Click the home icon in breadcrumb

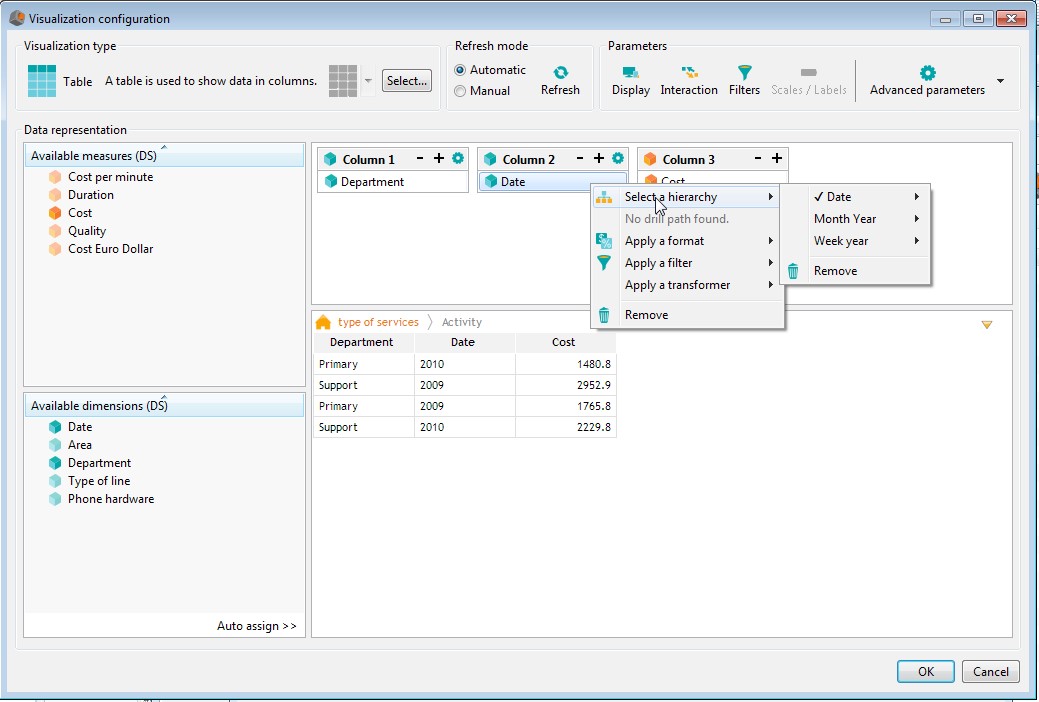click(x=323, y=322)
